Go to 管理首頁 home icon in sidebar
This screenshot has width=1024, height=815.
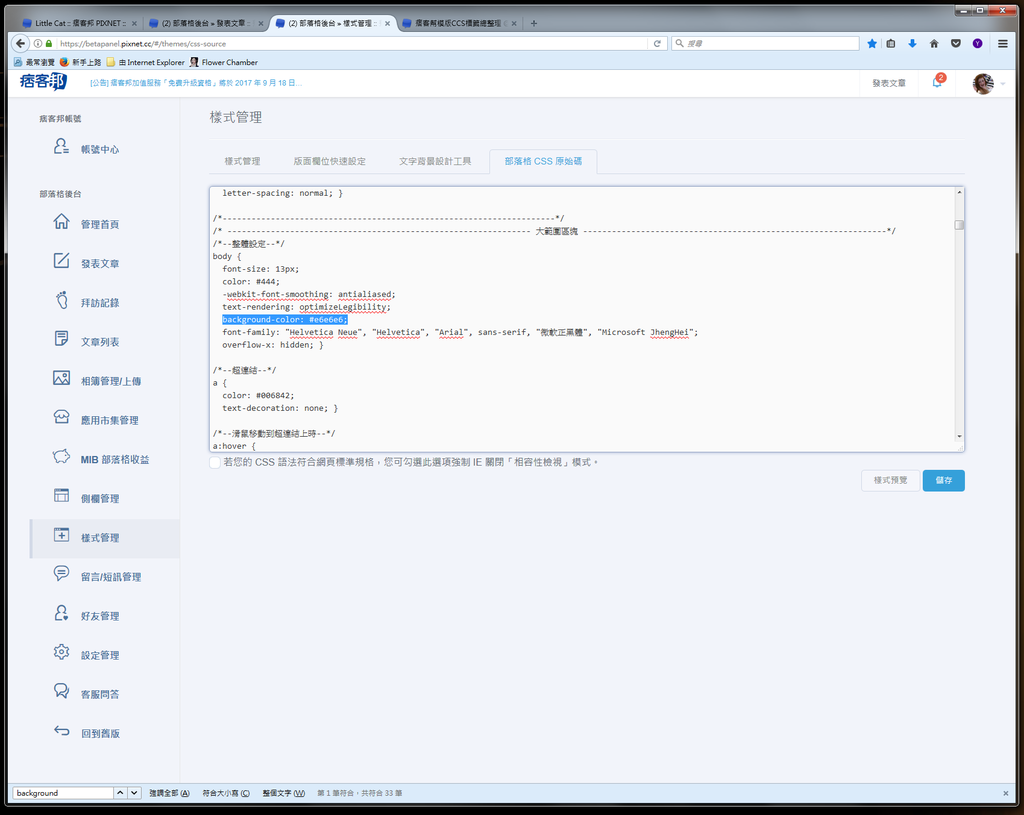(61, 222)
